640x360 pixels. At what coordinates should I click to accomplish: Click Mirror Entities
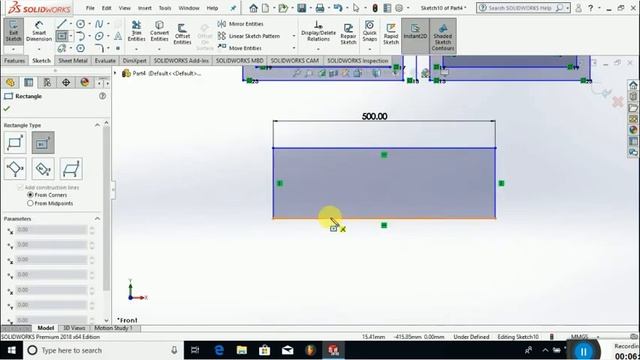coord(240,24)
